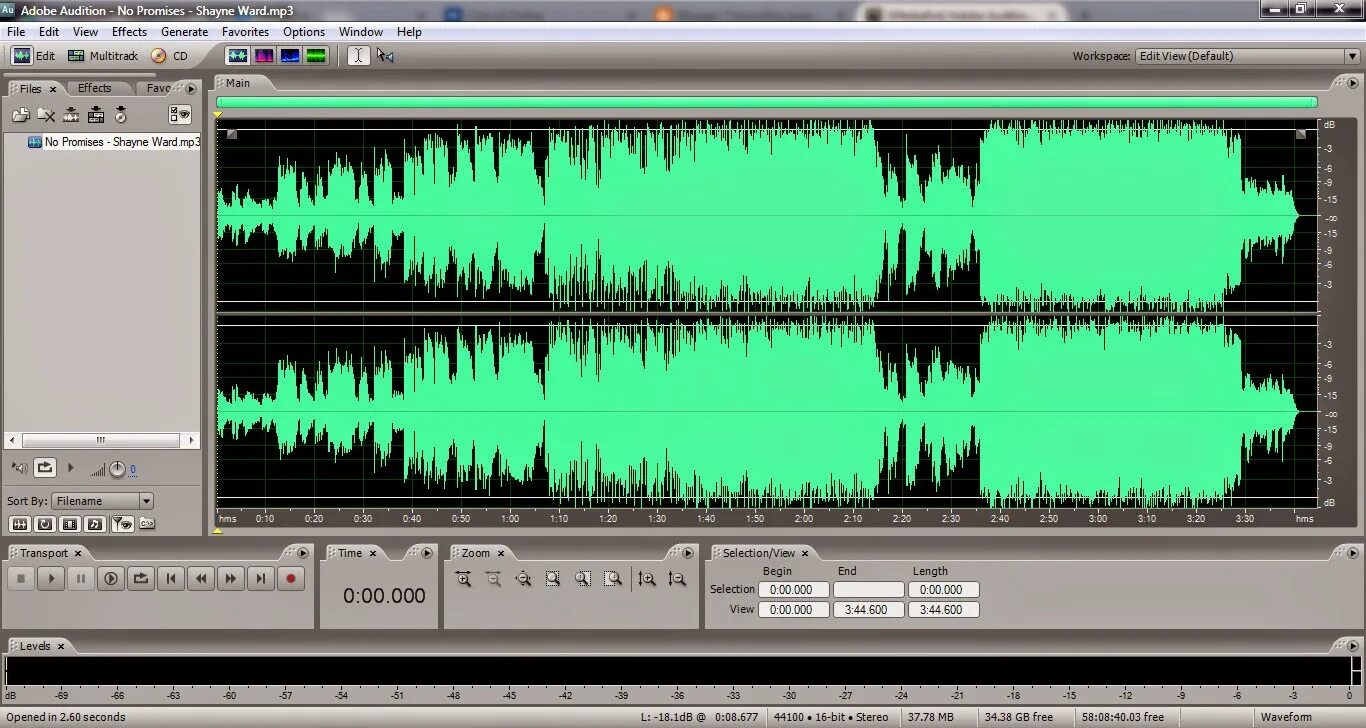Switch to Edit view button
The image size is (1366, 728).
(x=34, y=56)
